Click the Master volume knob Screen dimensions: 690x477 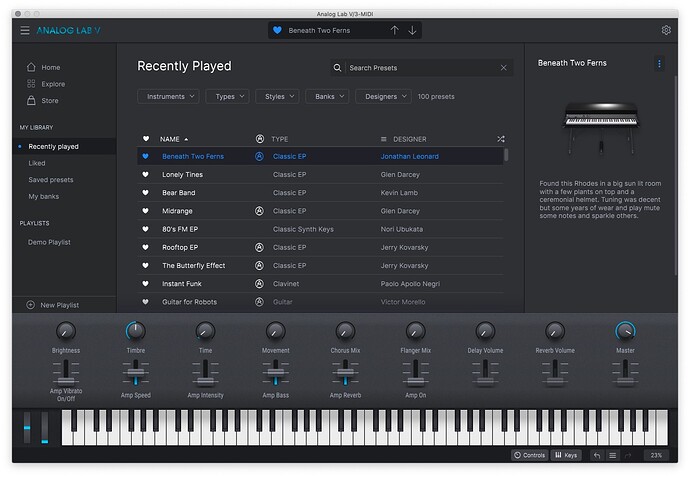click(625, 331)
